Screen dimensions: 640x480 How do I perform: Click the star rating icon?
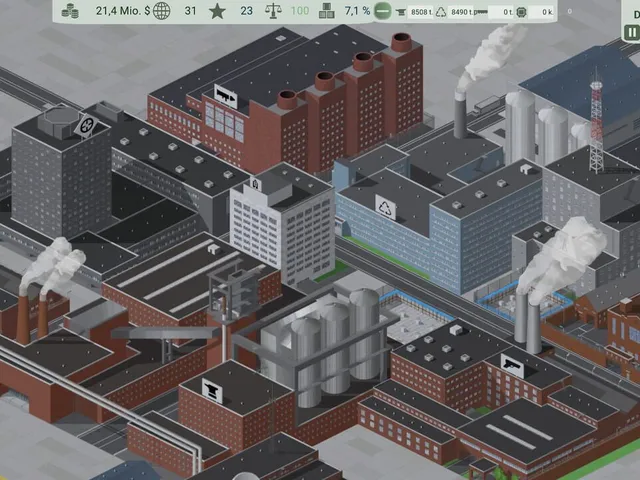click(217, 11)
